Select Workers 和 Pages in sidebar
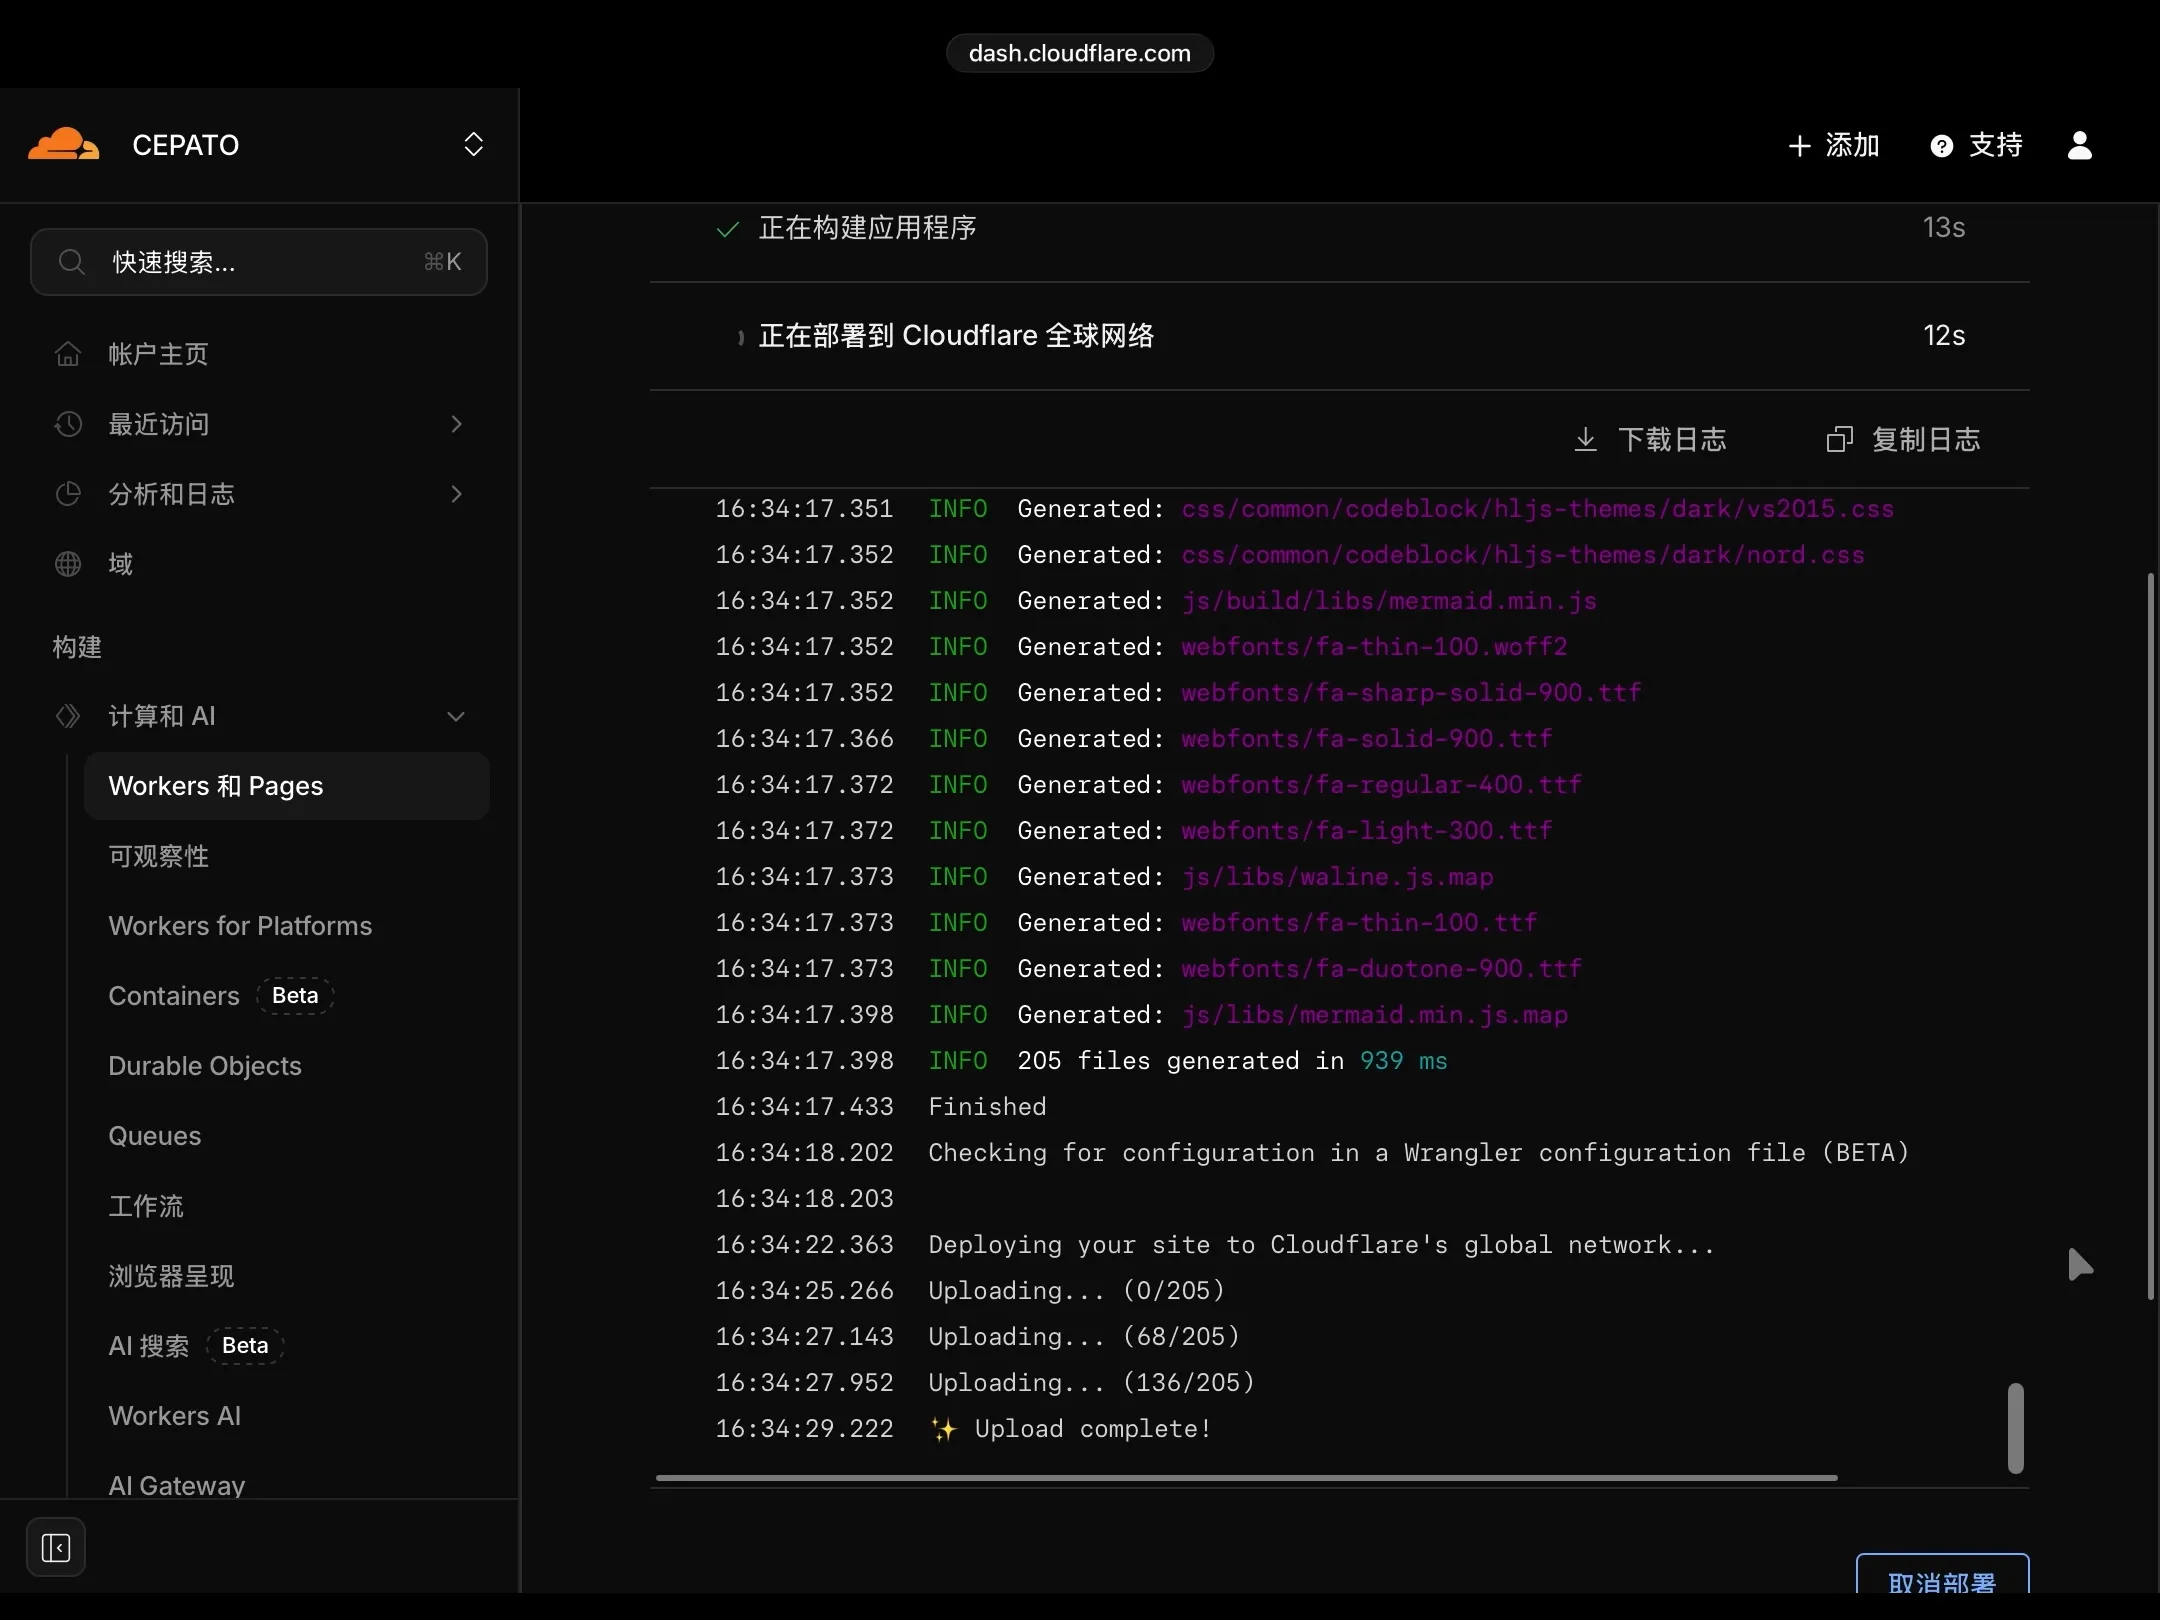Image resolution: width=2160 pixels, height=1620 pixels. coord(216,786)
